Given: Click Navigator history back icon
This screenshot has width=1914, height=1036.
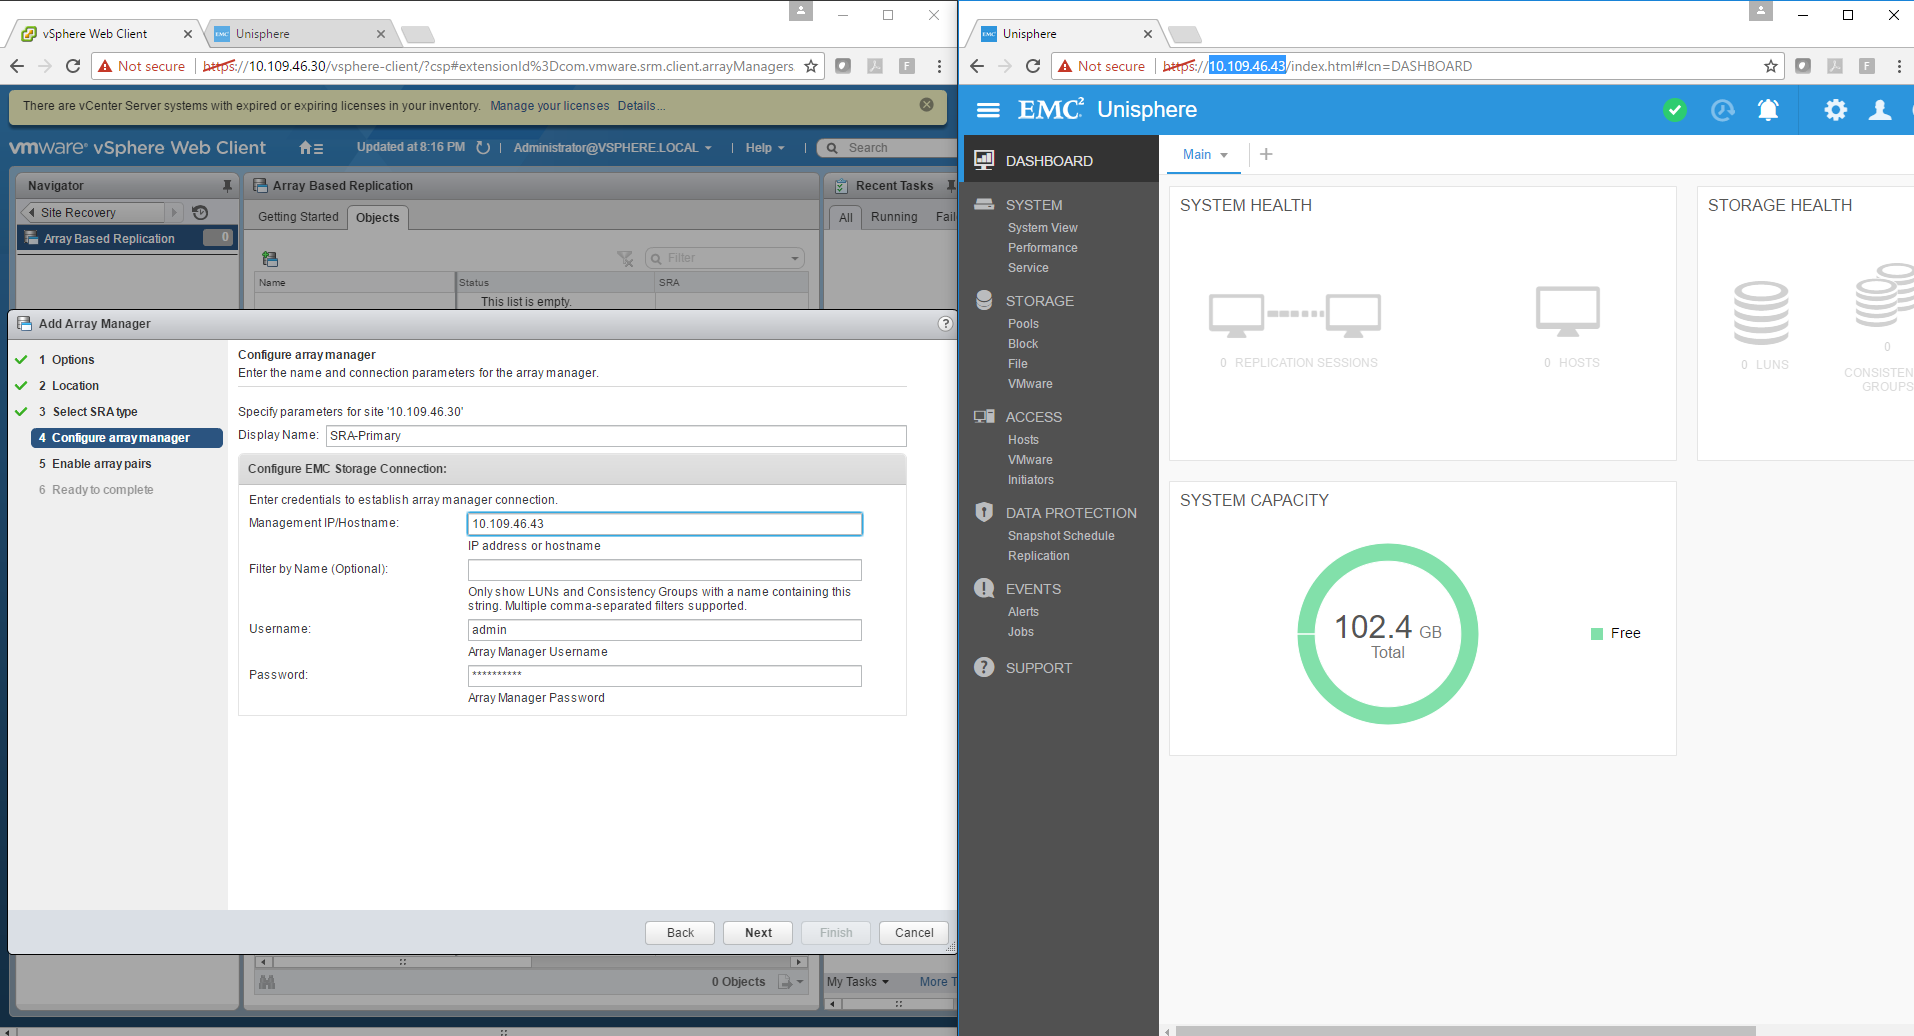Looking at the screenshot, I should [200, 212].
